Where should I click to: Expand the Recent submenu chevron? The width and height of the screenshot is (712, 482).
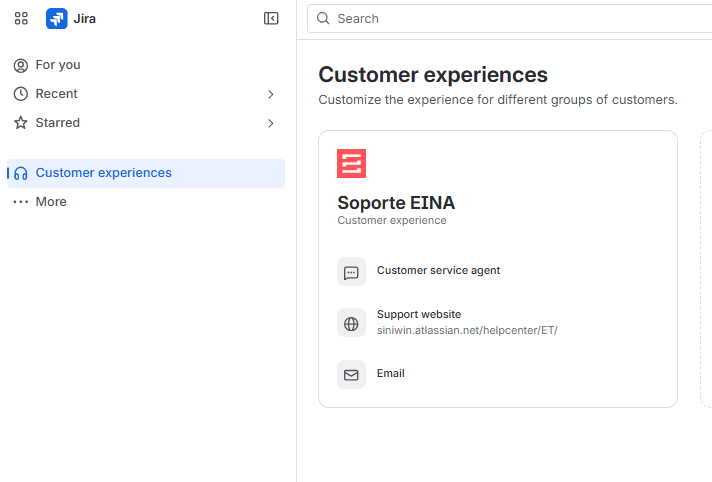pos(270,94)
